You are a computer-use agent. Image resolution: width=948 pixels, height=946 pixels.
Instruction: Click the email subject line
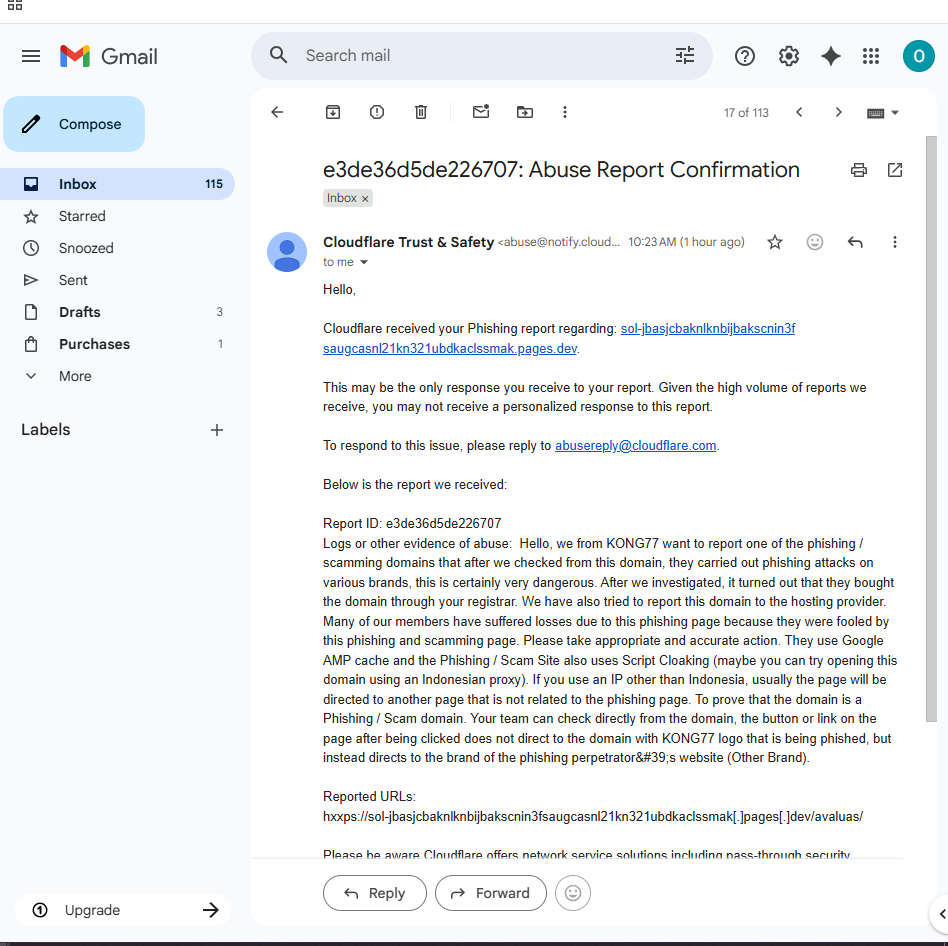[561, 170]
